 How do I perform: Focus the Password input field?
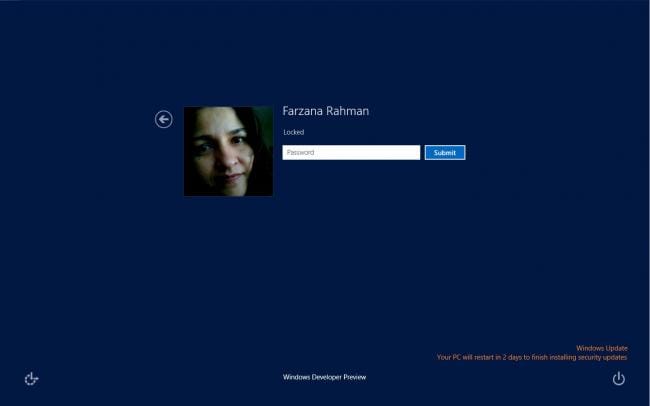[x=351, y=153]
